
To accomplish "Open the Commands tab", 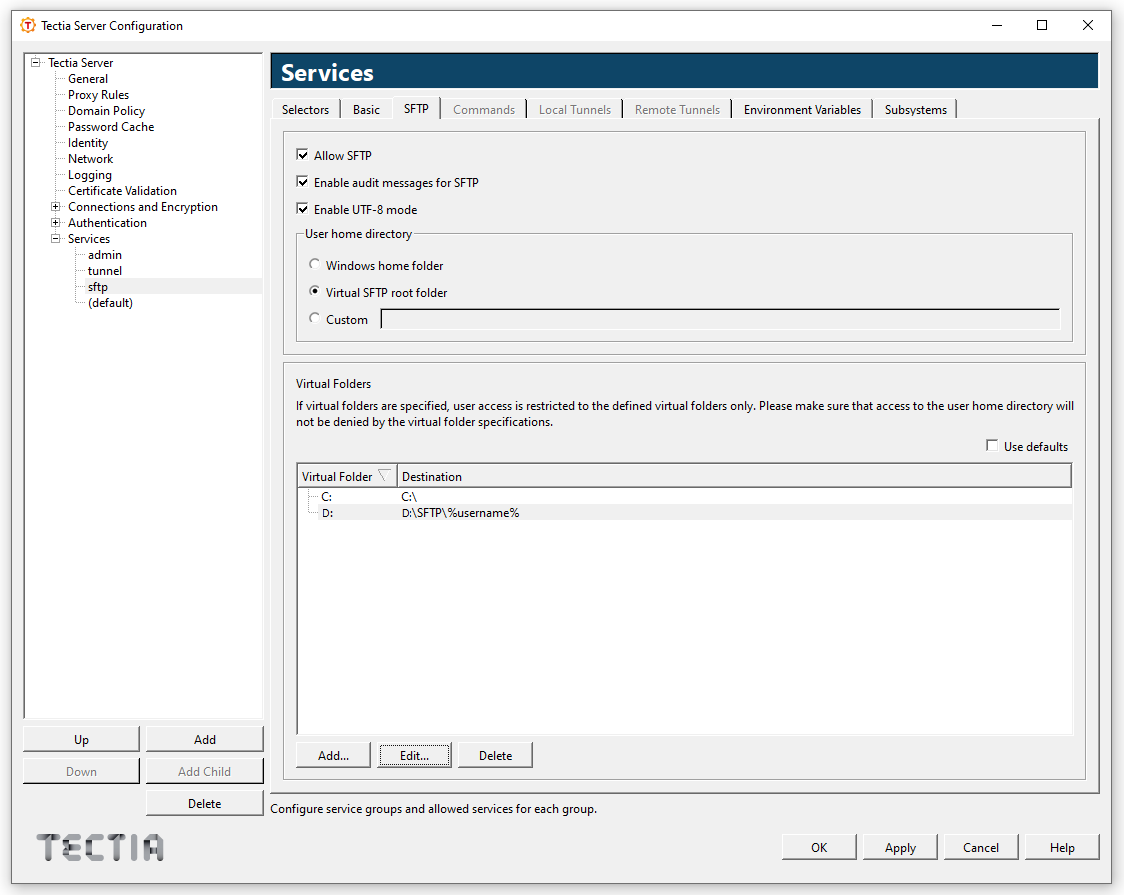I will point(484,110).
